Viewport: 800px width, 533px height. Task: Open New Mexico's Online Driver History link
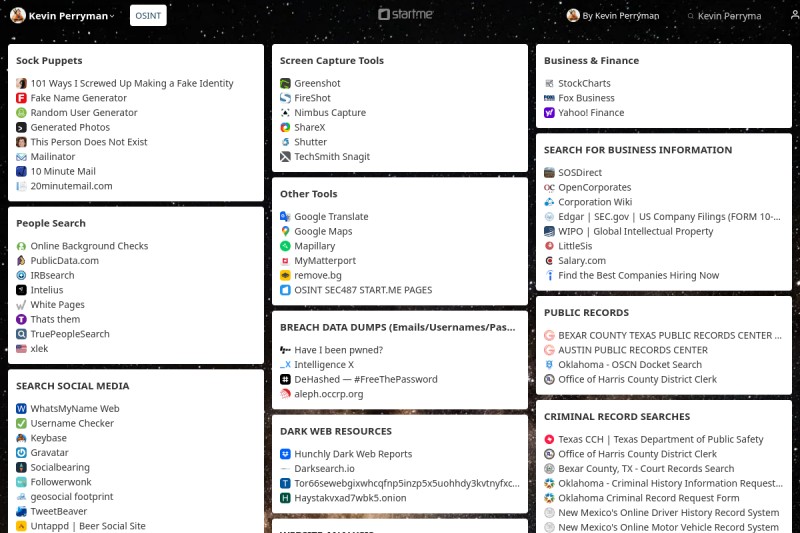[668, 513]
